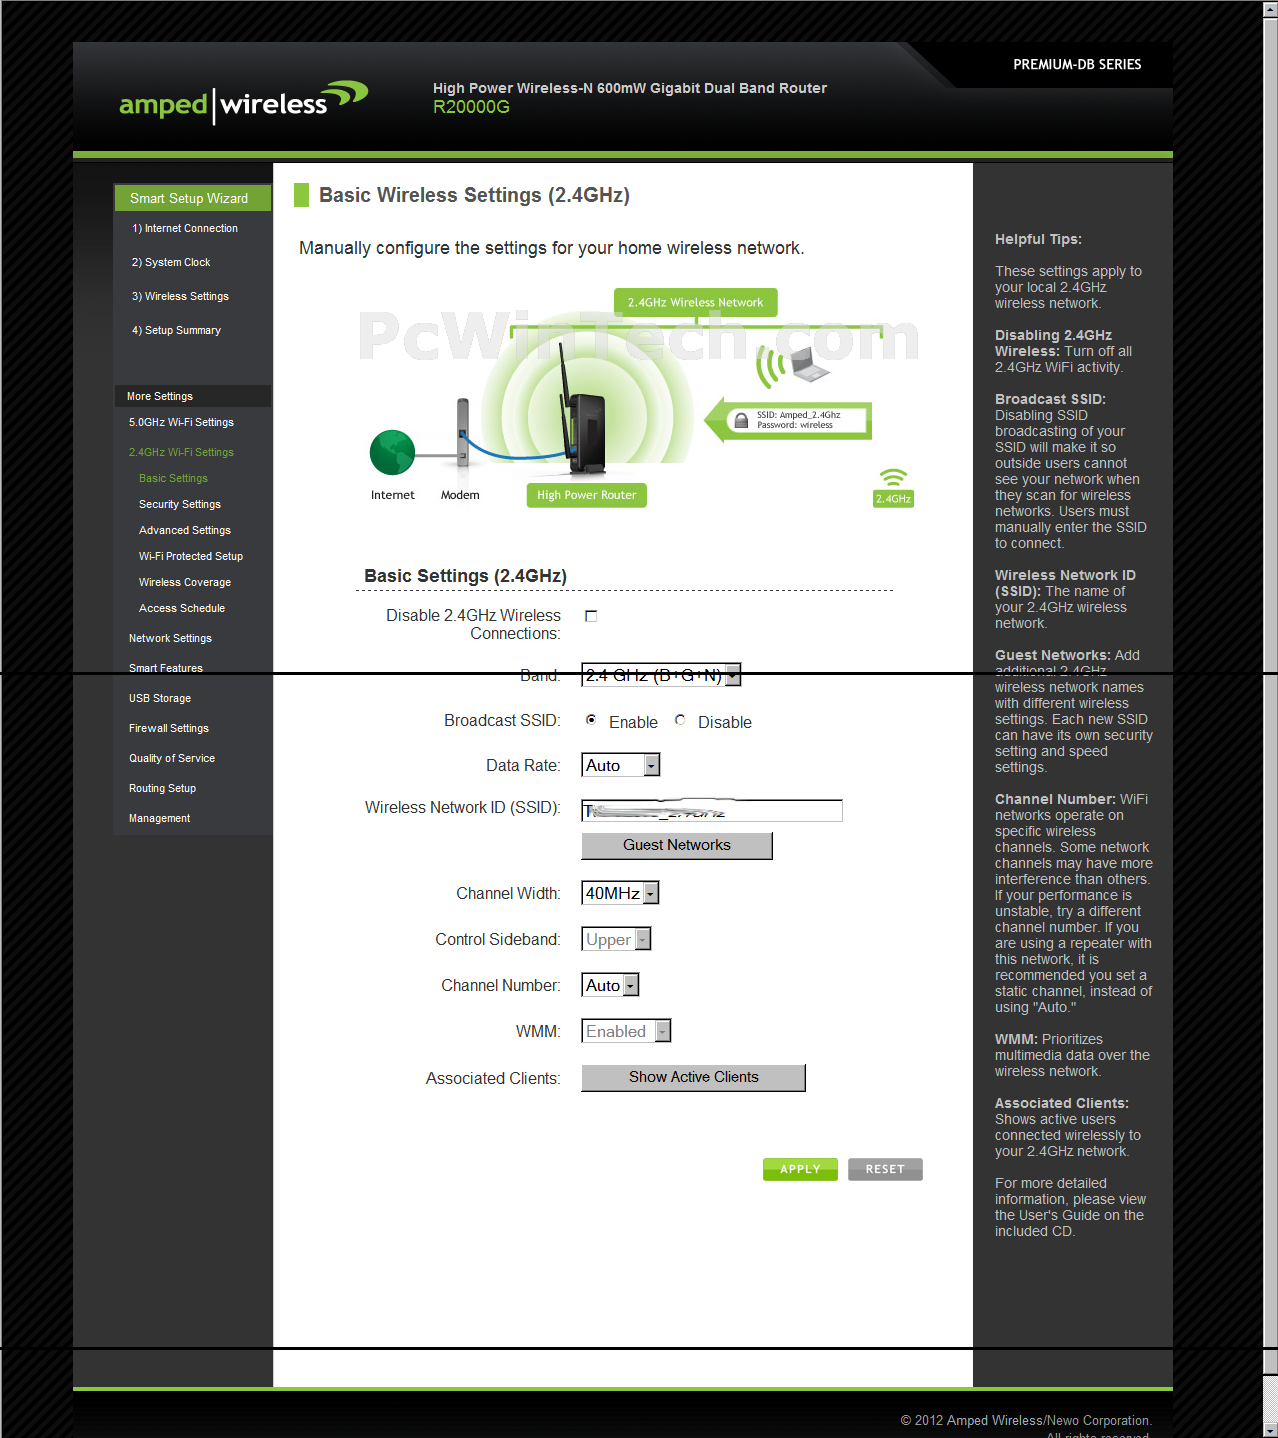Viewport: 1278px width, 1438px height.
Task: Click the gray RESET button
Action: click(885, 1169)
